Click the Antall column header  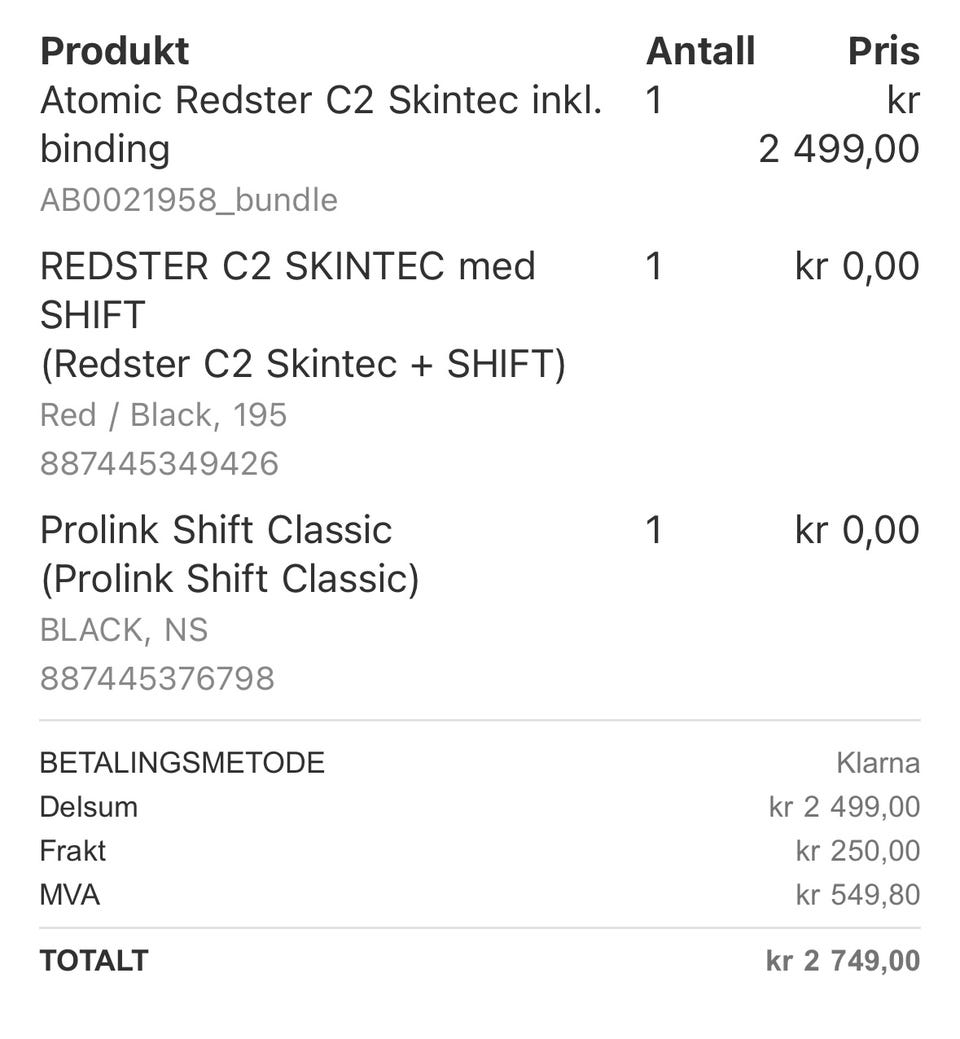700,50
